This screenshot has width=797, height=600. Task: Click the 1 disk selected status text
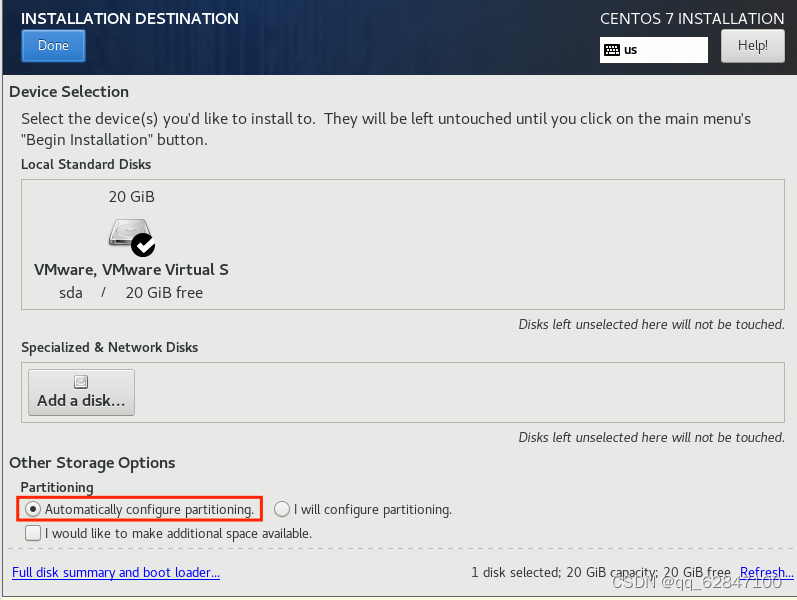pos(601,573)
